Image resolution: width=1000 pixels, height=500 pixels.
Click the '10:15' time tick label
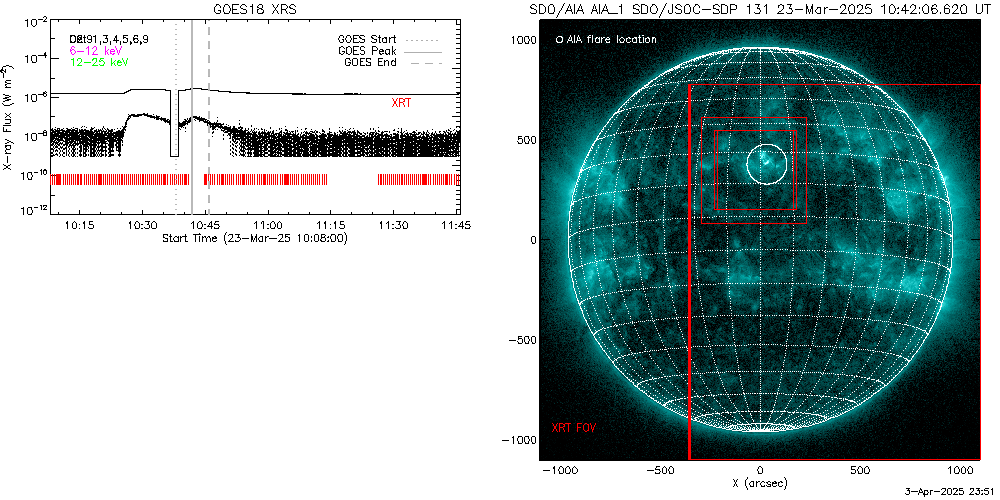point(80,226)
